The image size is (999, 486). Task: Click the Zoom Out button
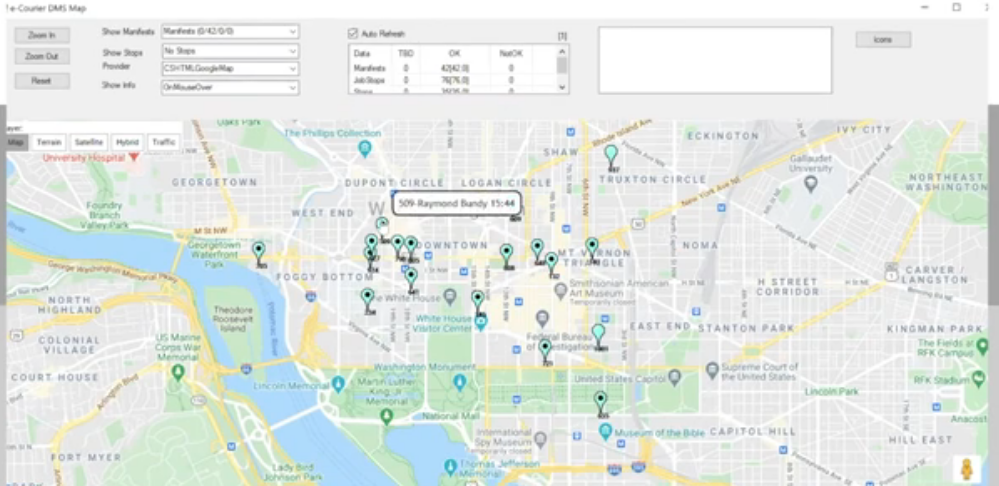click(x=42, y=57)
